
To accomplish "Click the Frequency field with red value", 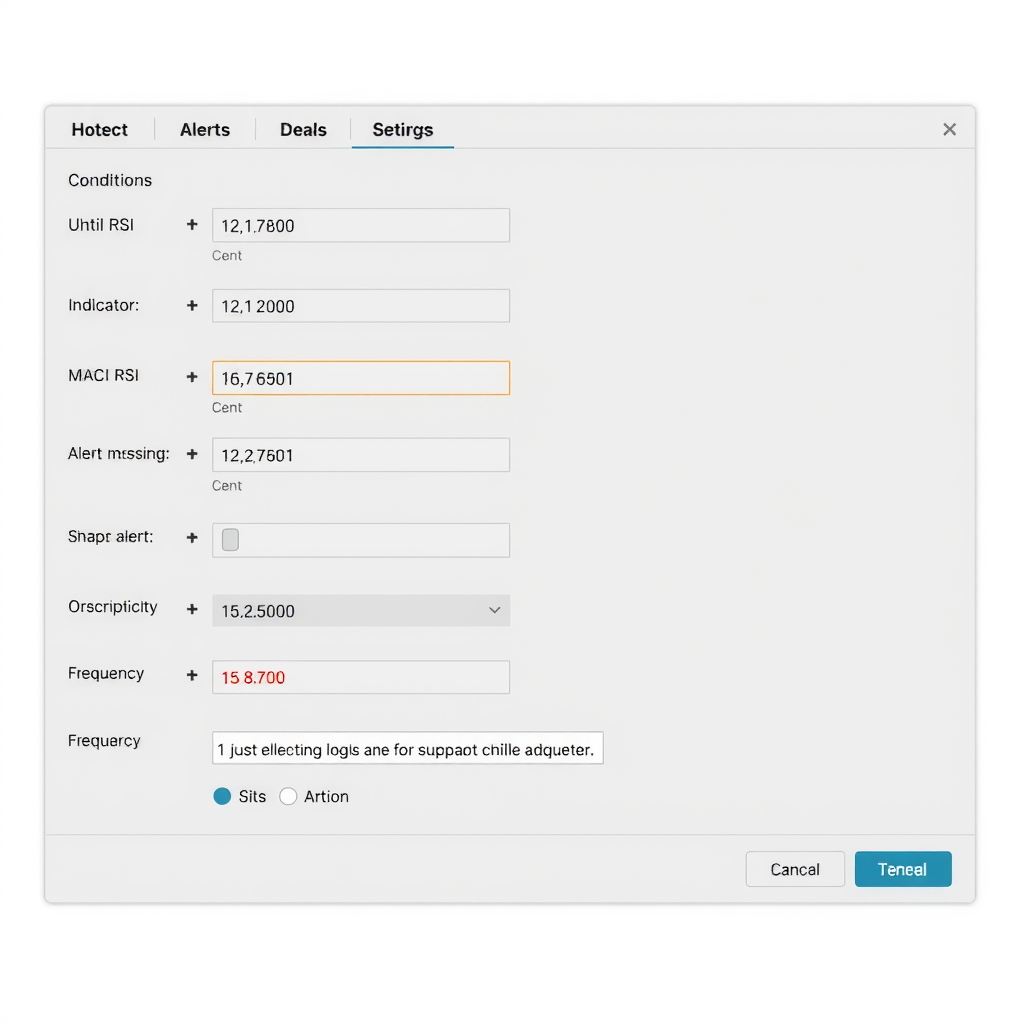I will coord(361,677).
